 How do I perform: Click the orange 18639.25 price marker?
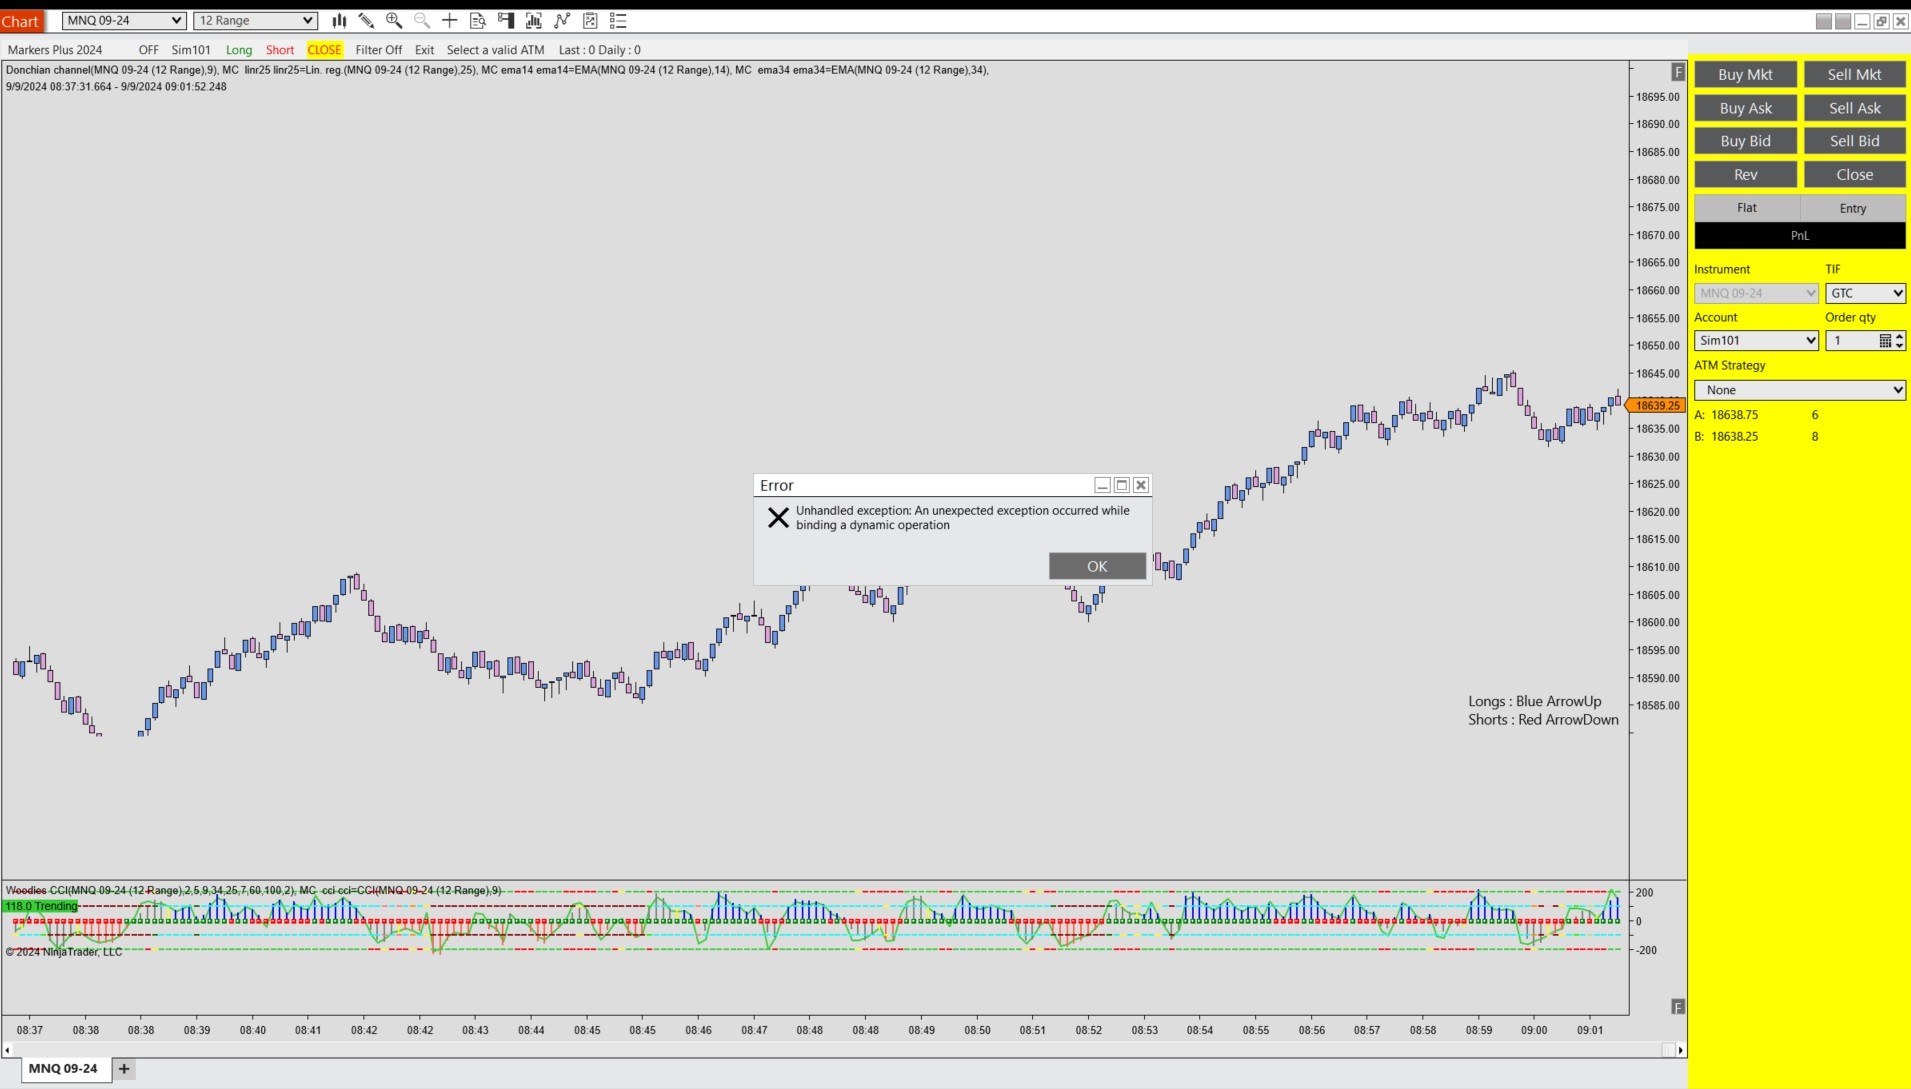click(x=1656, y=405)
